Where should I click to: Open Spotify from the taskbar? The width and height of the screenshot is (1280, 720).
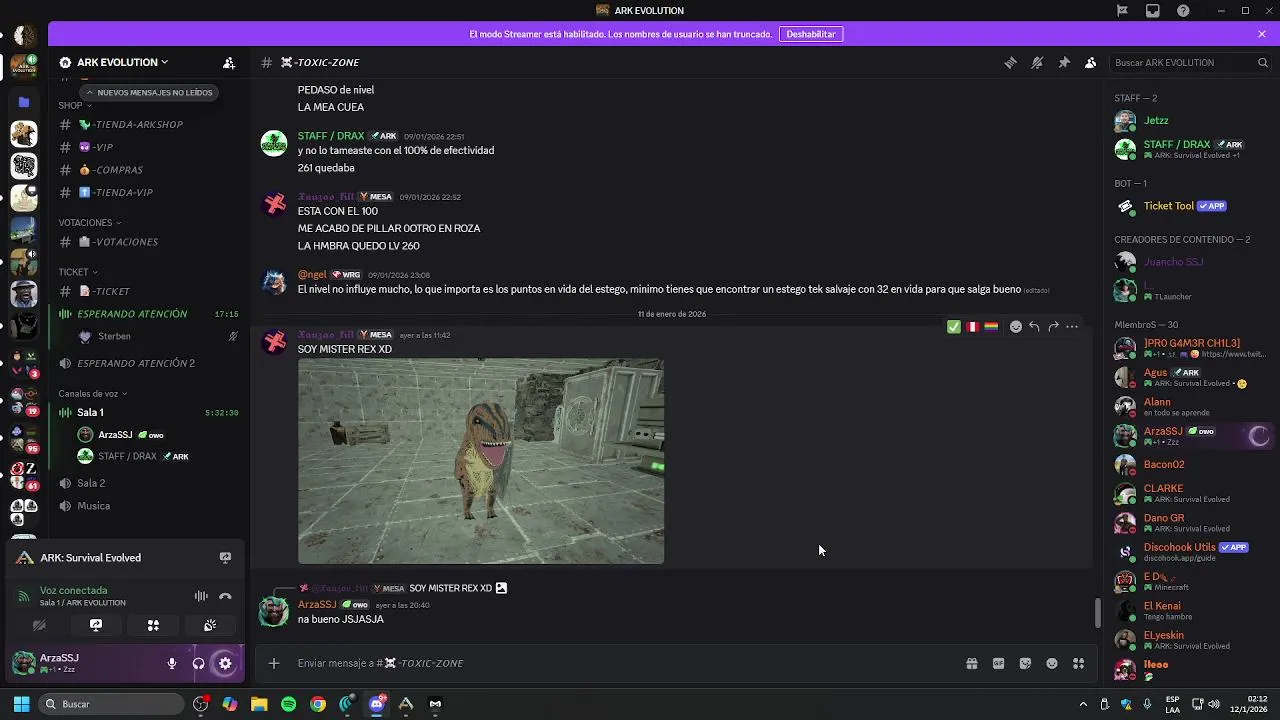tap(288, 704)
